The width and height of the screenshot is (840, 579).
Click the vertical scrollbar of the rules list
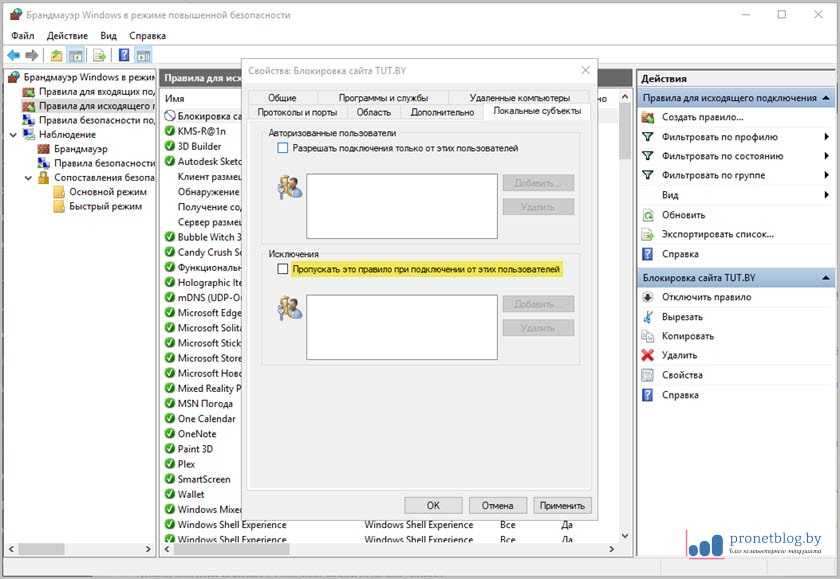[626, 300]
